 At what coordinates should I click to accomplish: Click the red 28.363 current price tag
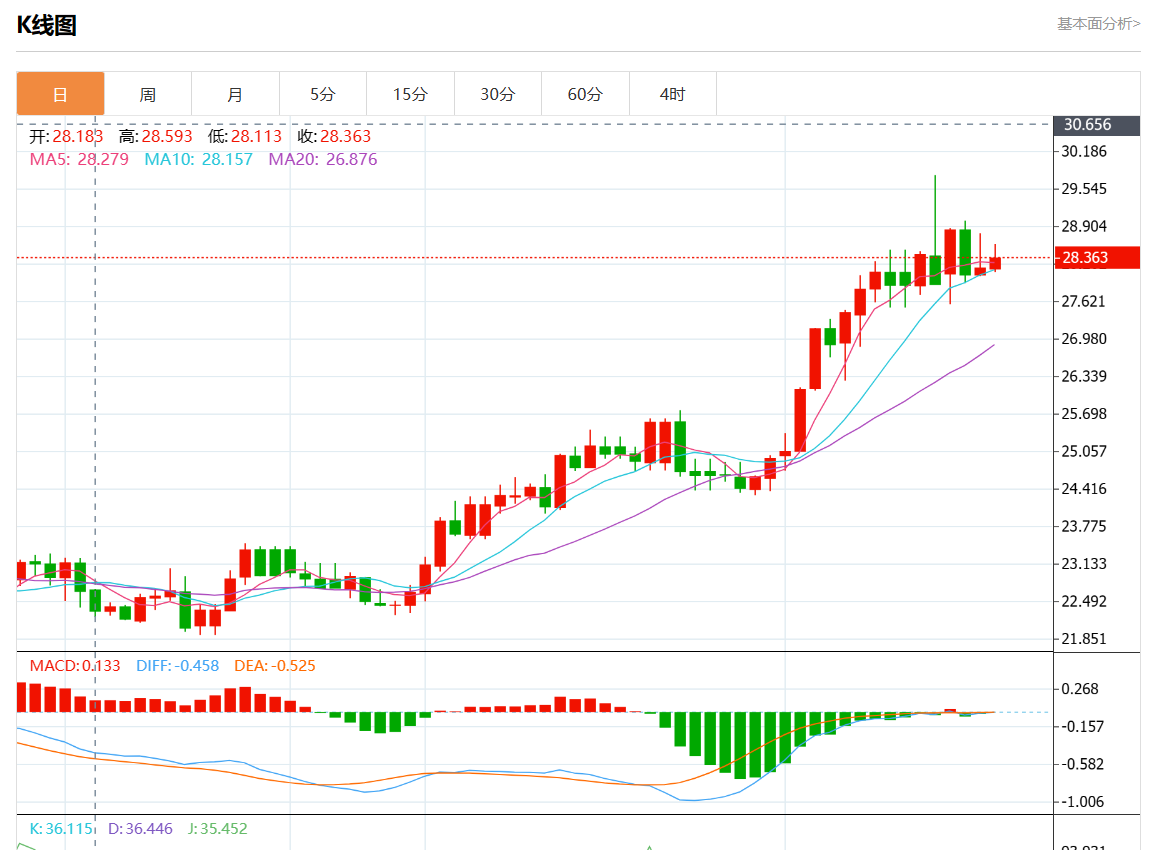click(x=1097, y=258)
